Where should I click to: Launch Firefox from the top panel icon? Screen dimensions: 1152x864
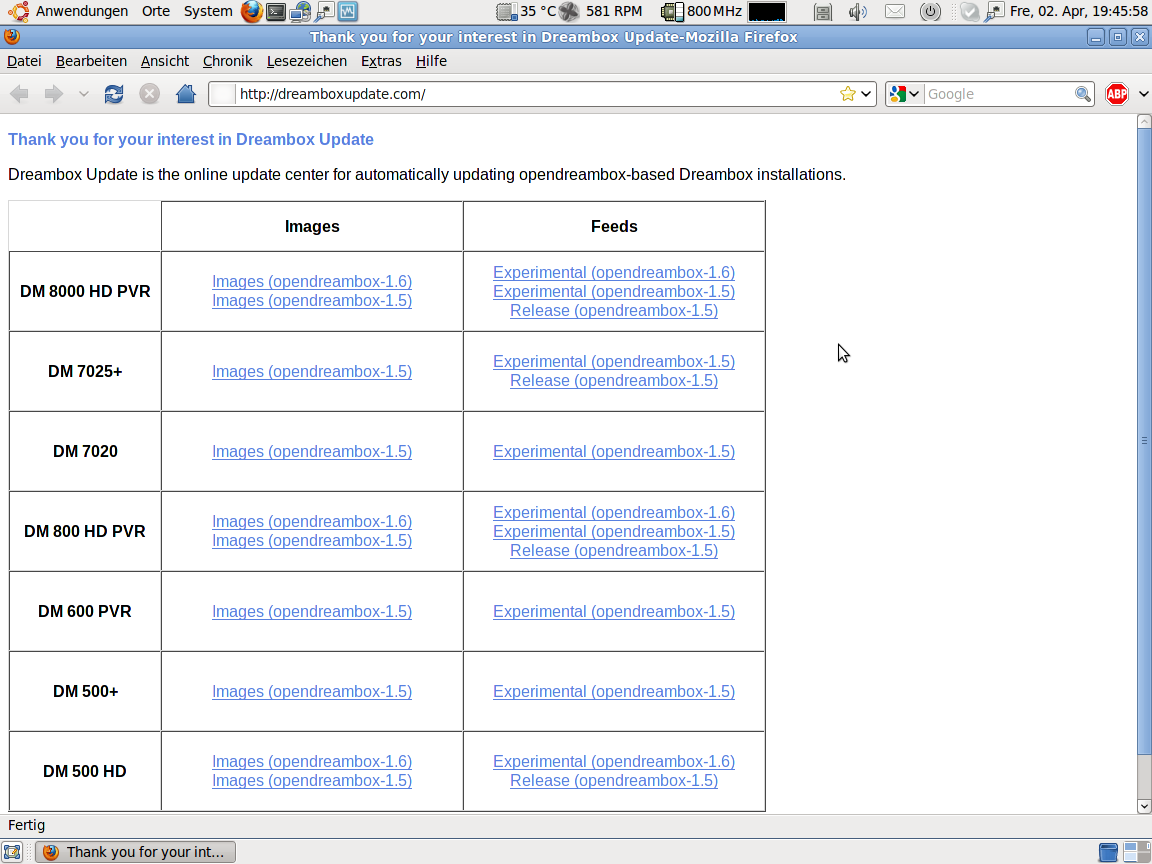coord(252,12)
